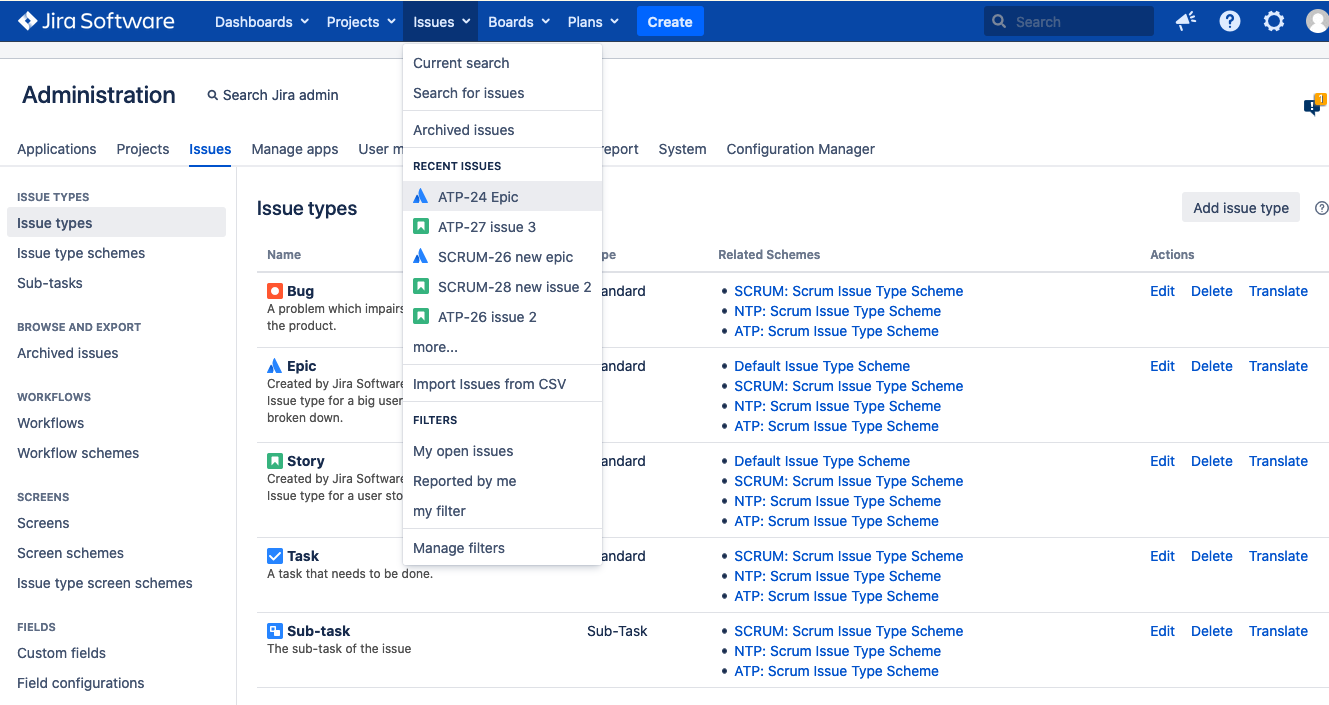Open Reported by me filter

point(502,481)
